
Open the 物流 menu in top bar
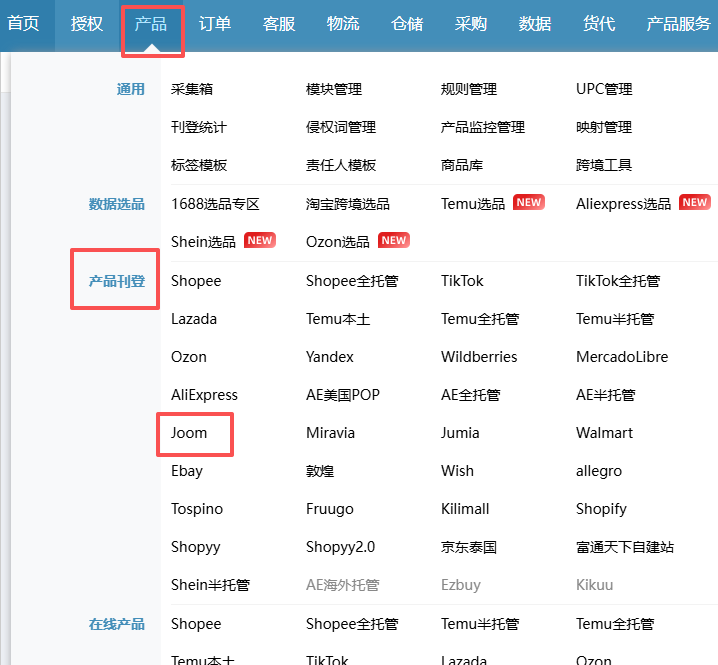(343, 24)
